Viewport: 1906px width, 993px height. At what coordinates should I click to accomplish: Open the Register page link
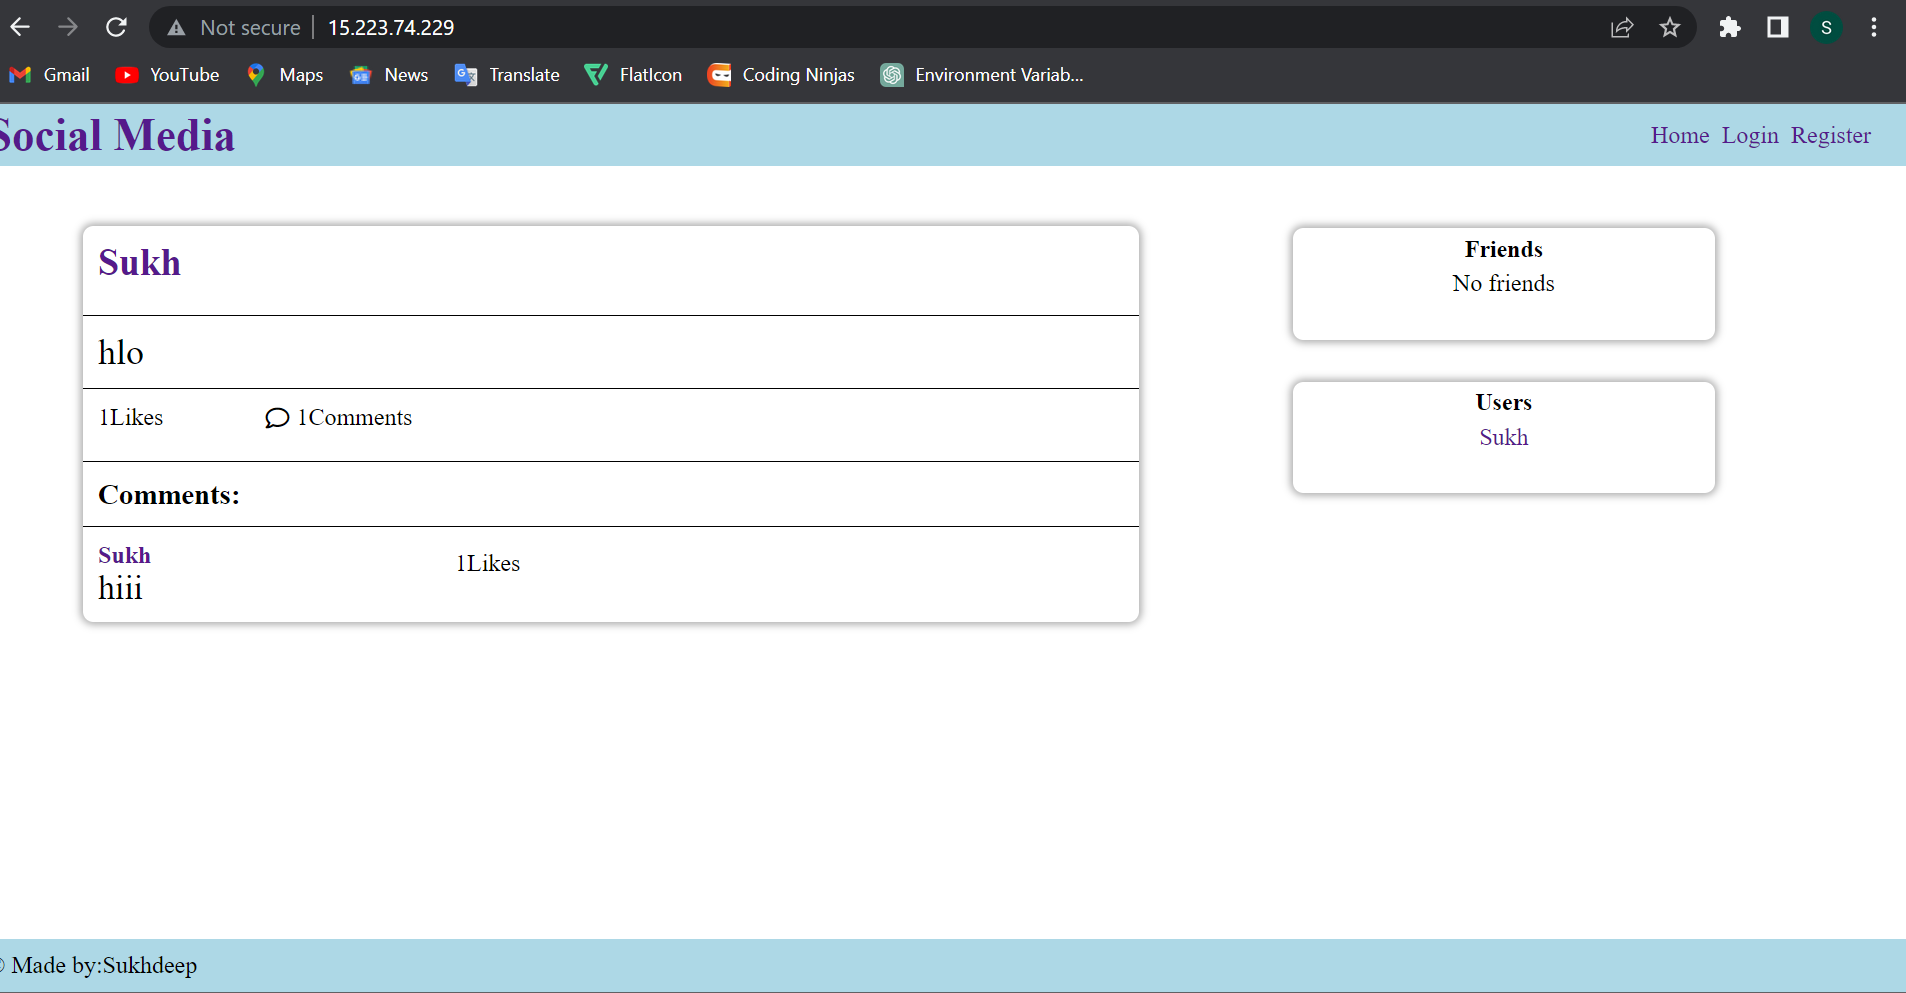point(1830,135)
